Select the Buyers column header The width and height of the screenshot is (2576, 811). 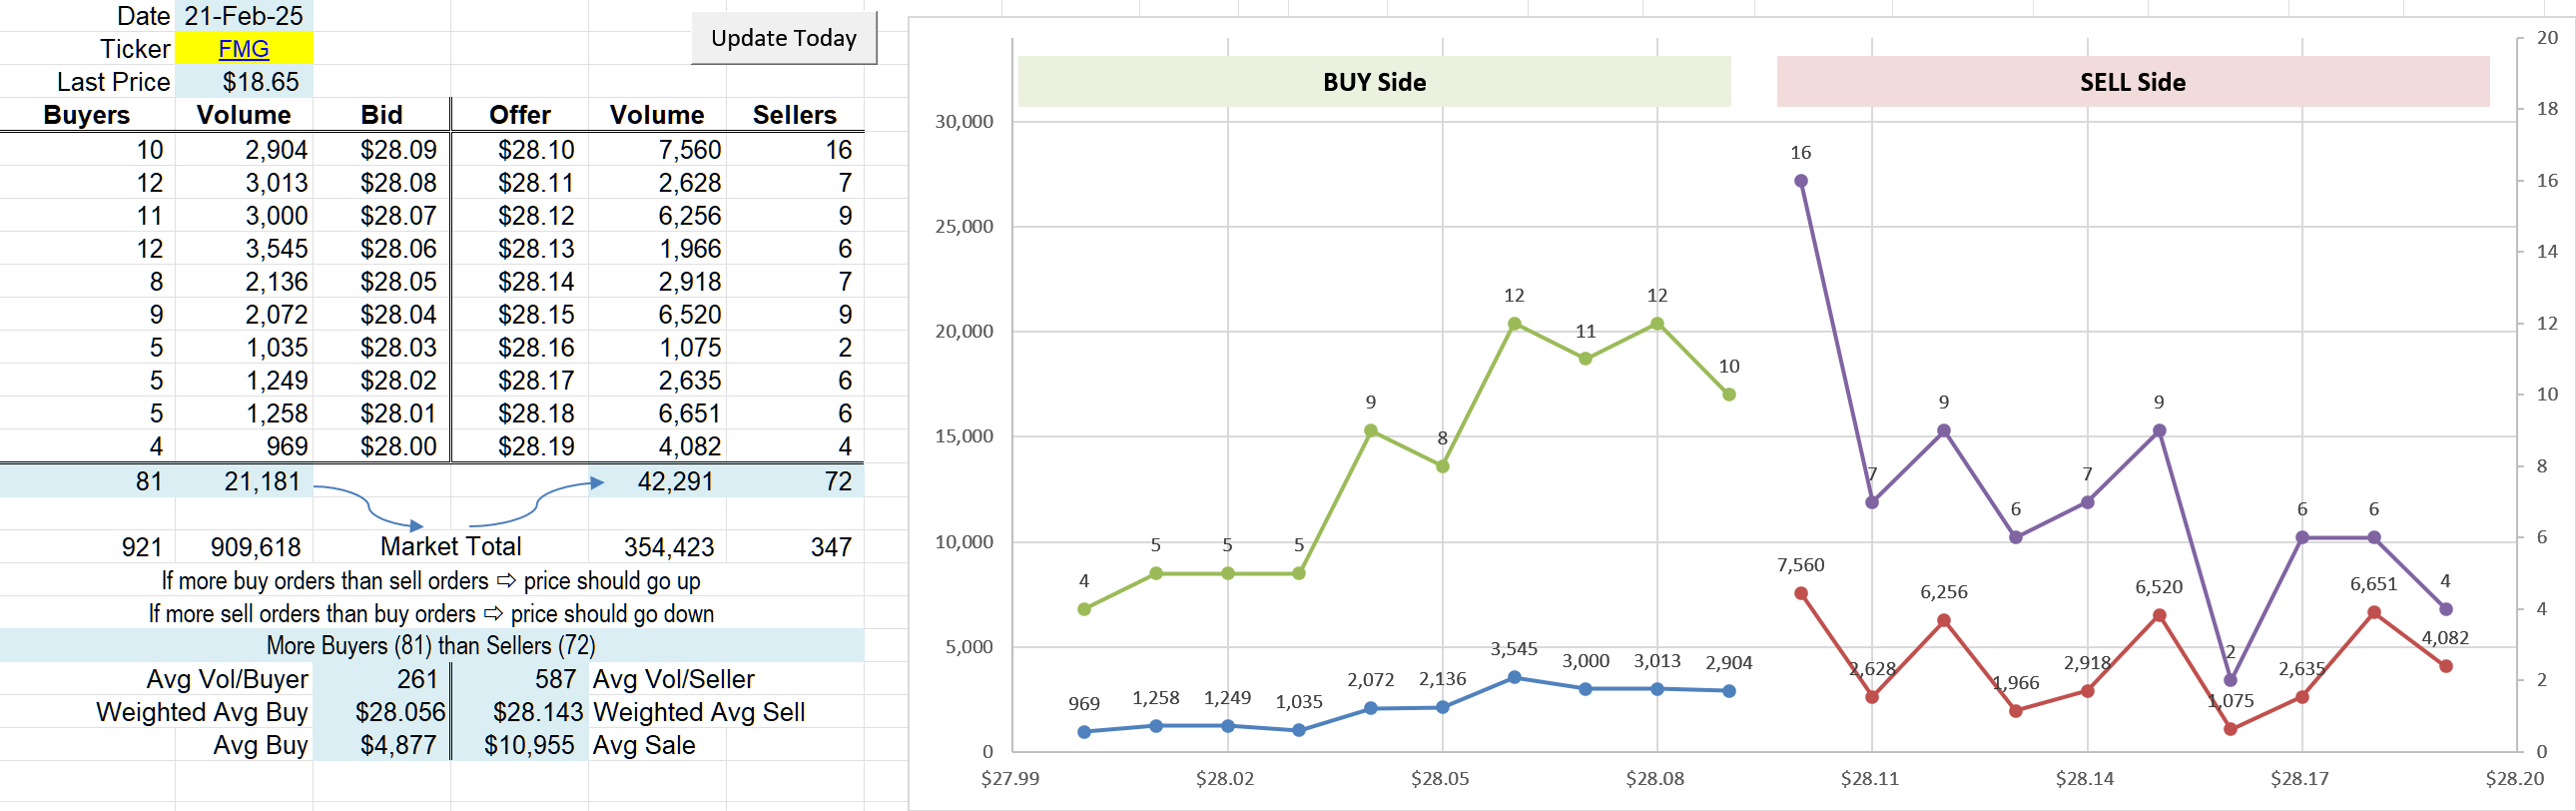(x=87, y=115)
